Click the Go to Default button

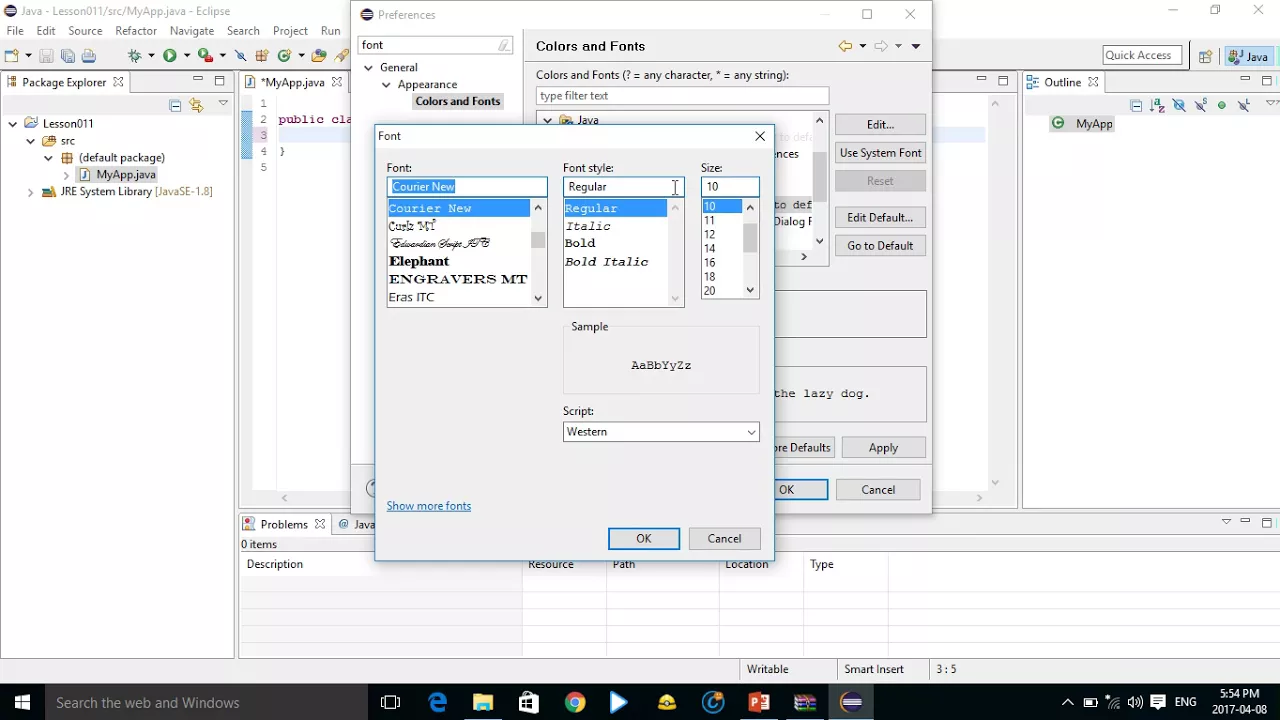point(880,245)
